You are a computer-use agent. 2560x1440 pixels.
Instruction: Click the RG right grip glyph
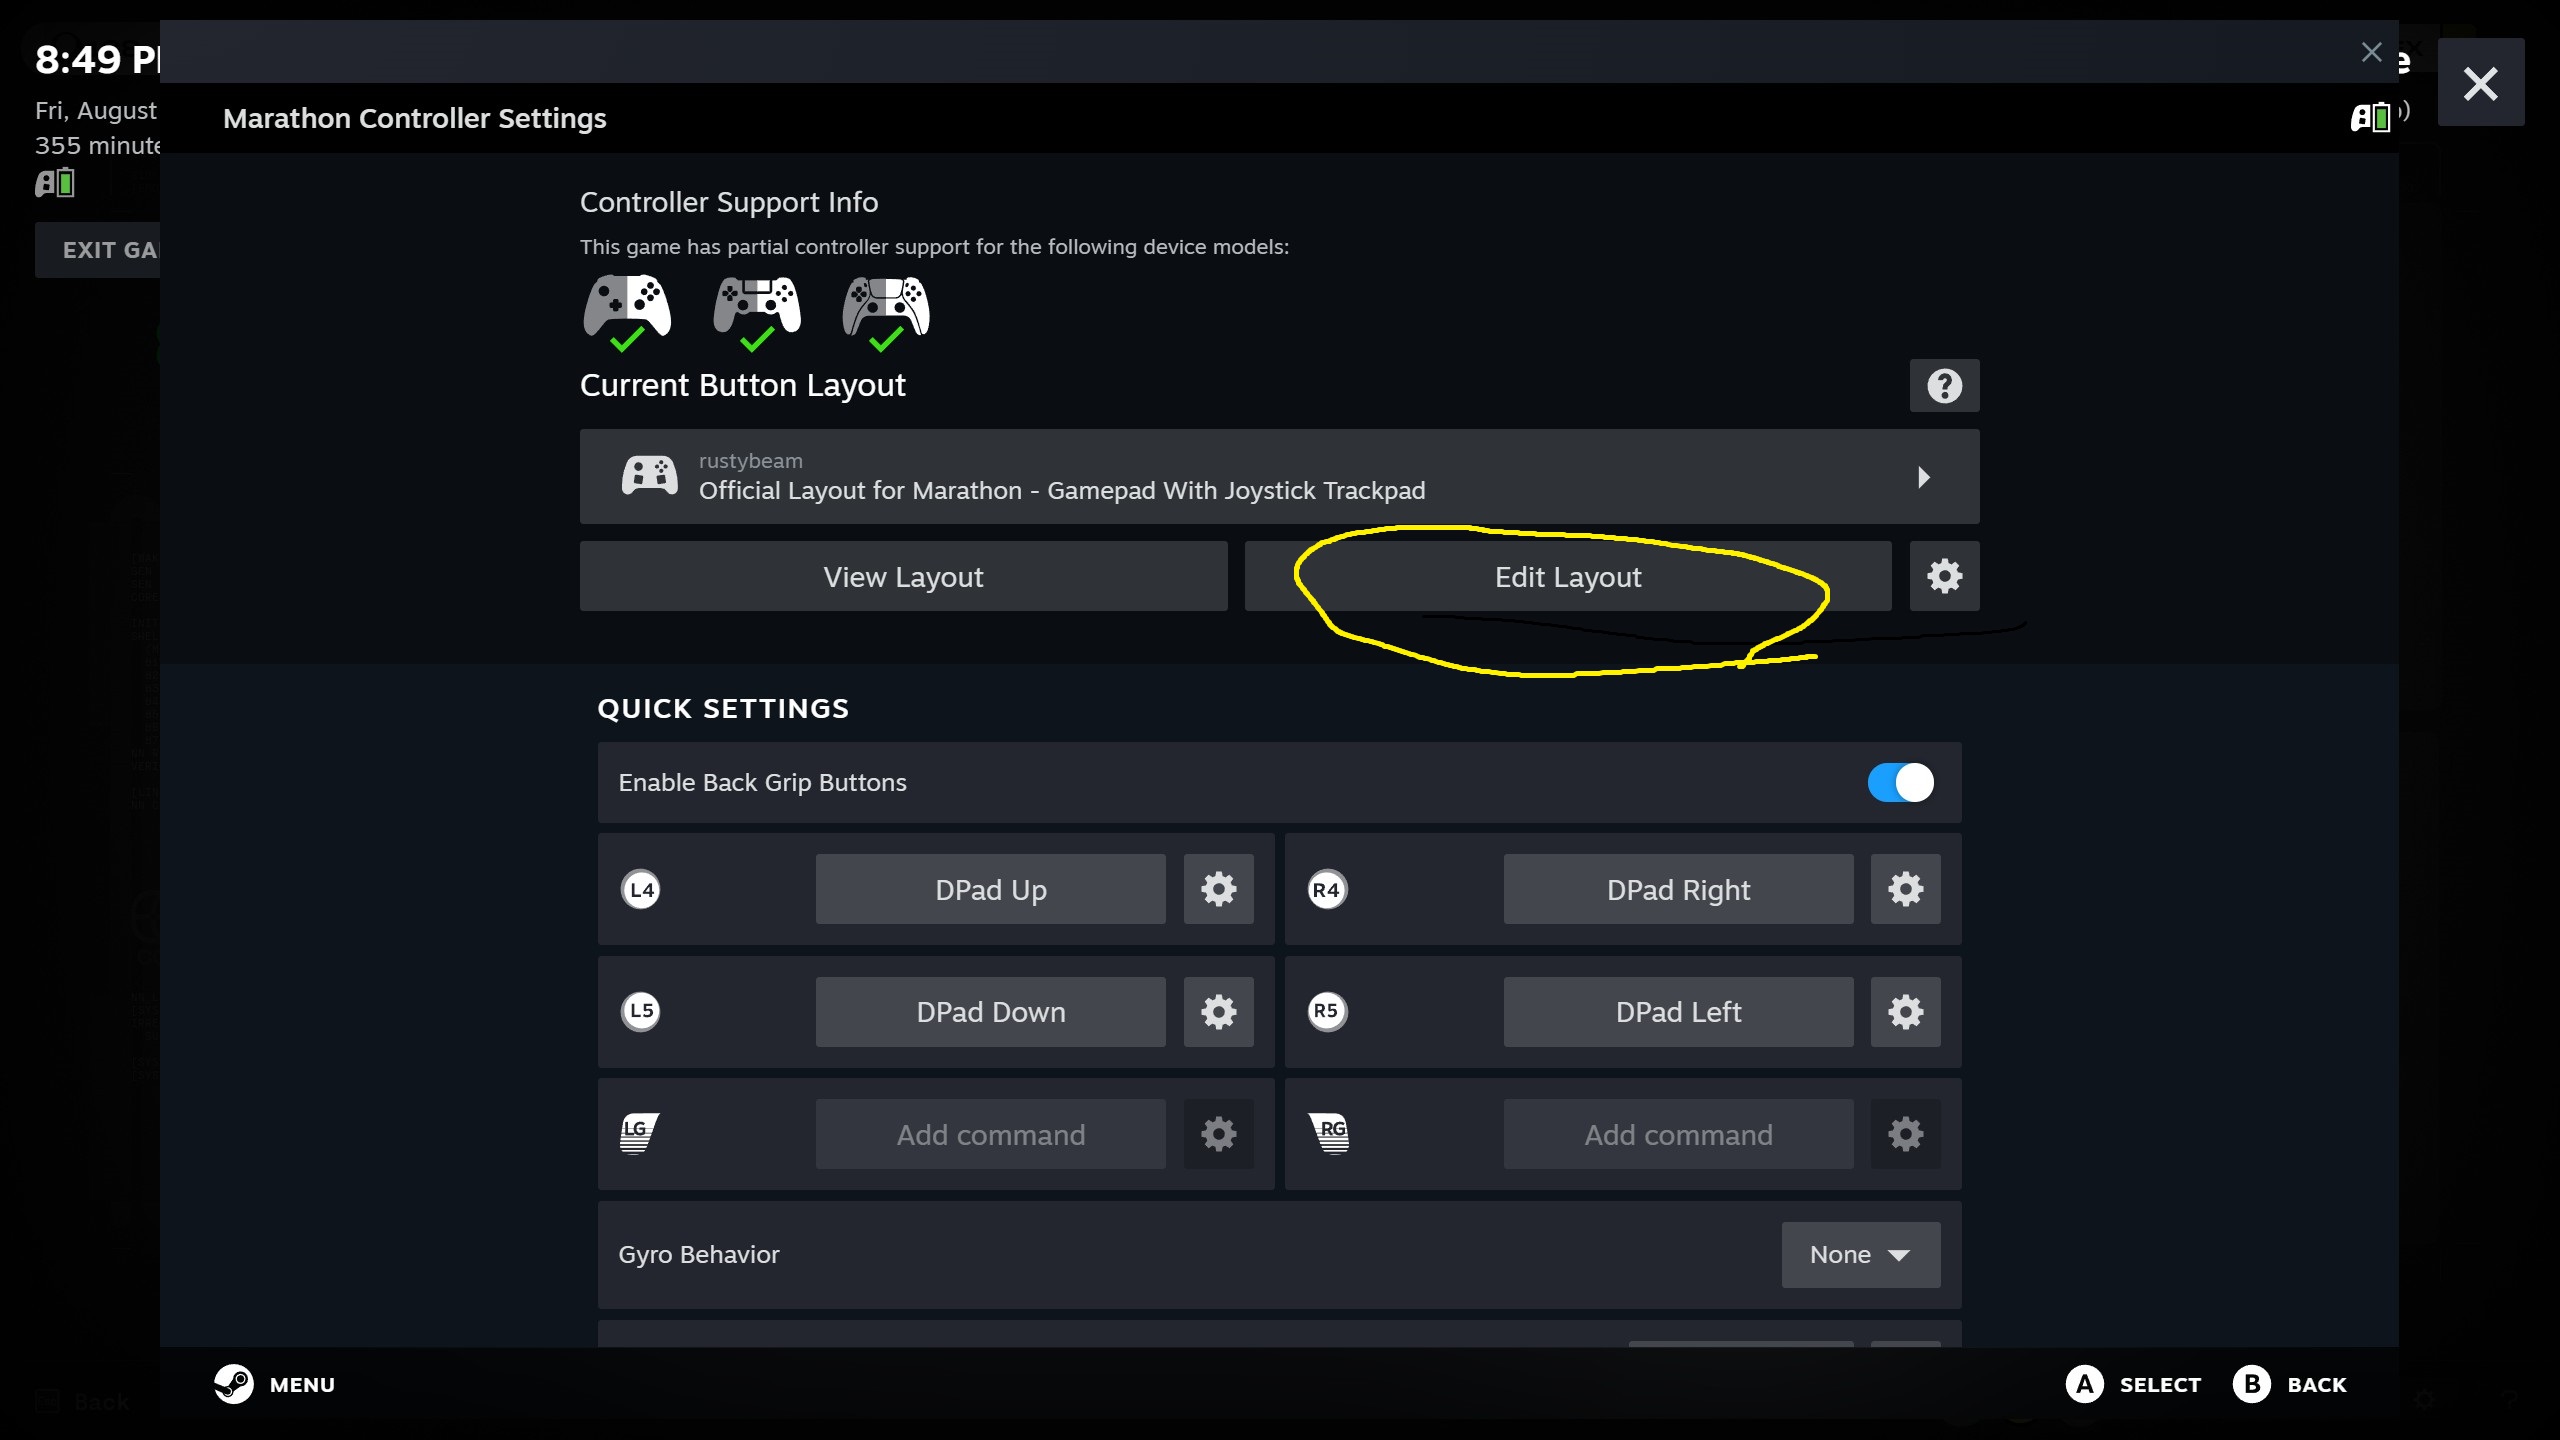pyautogui.click(x=1329, y=1133)
